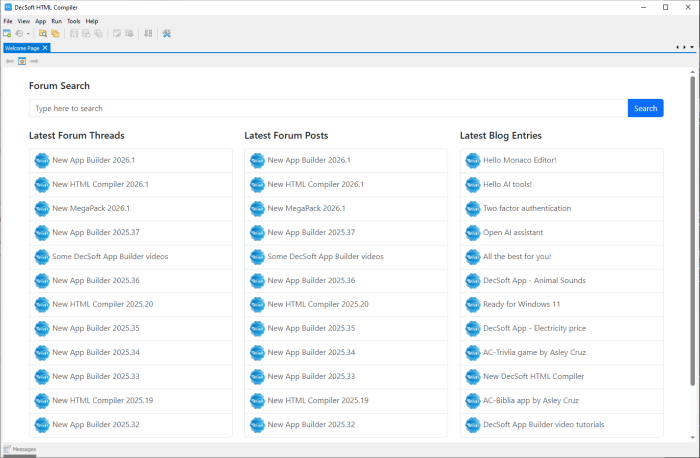Select the Welcome Page tab
This screenshot has width=700, height=458.
tap(22, 48)
